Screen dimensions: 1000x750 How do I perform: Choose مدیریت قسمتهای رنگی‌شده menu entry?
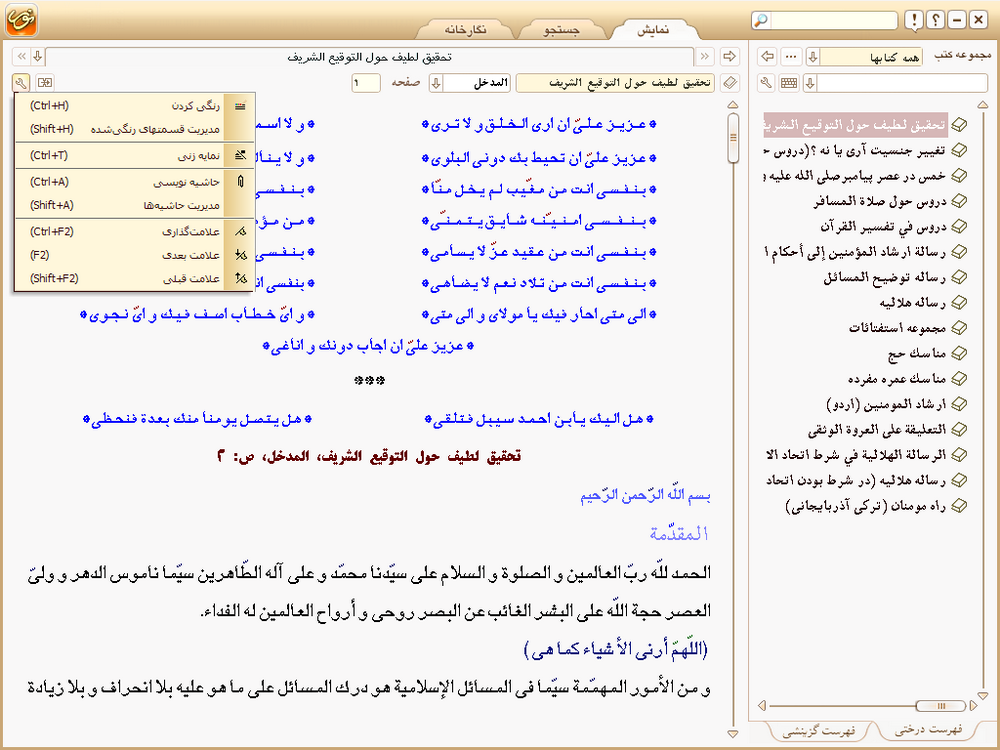pos(135,129)
